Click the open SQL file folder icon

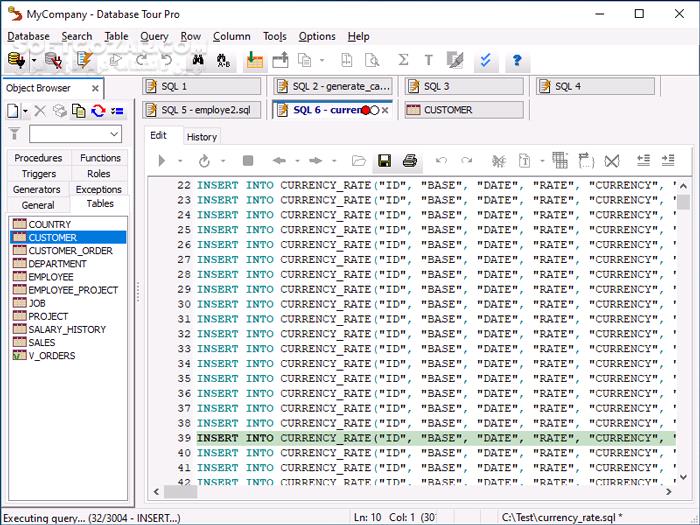[x=358, y=160]
